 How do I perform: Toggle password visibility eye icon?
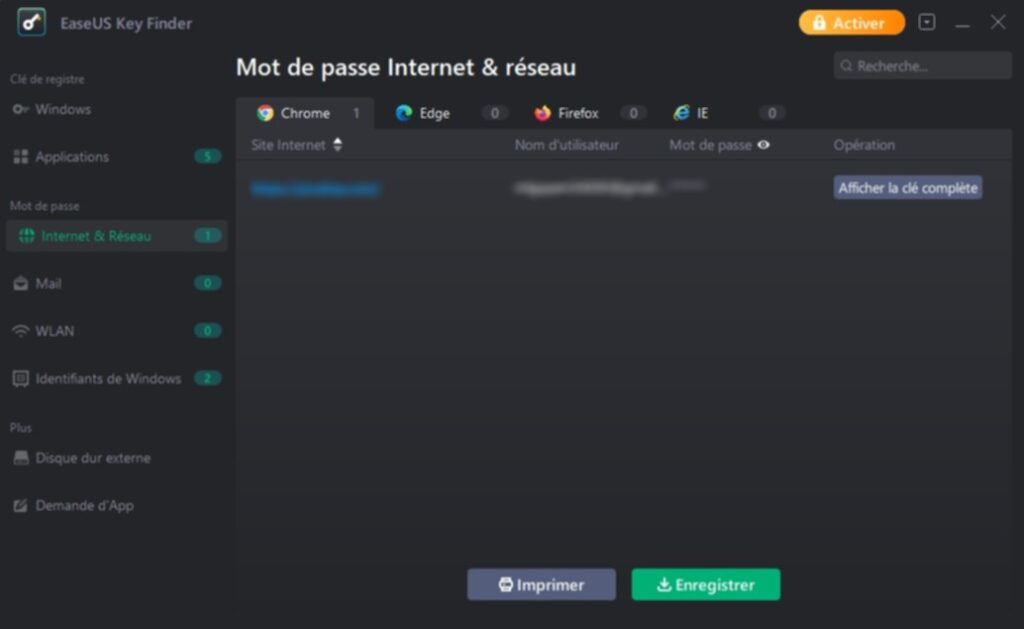tap(763, 145)
